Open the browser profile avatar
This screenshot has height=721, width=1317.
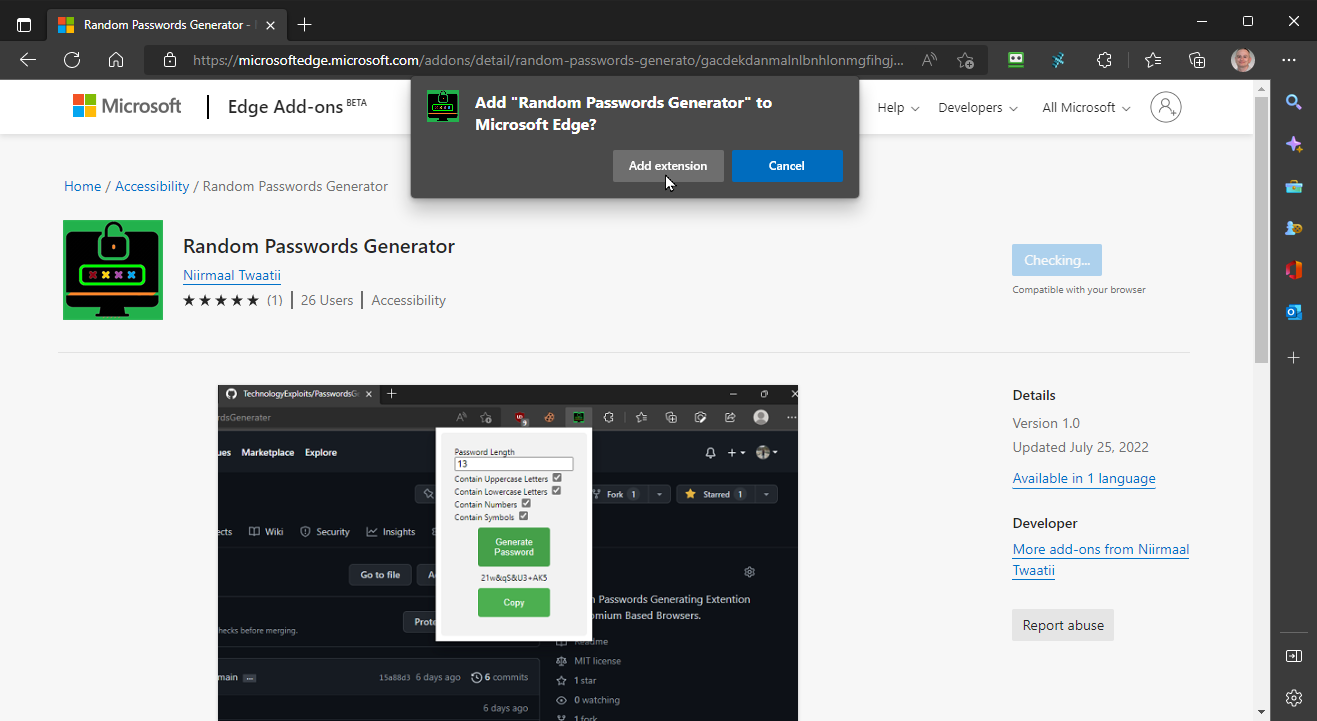[x=1242, y=60]
